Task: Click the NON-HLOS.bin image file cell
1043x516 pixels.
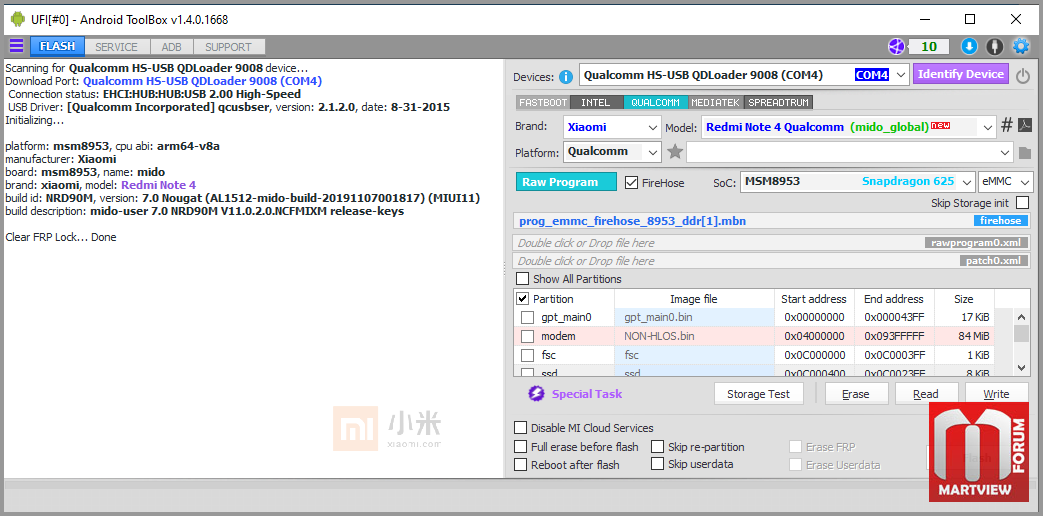Action: [x=694, y=336]
